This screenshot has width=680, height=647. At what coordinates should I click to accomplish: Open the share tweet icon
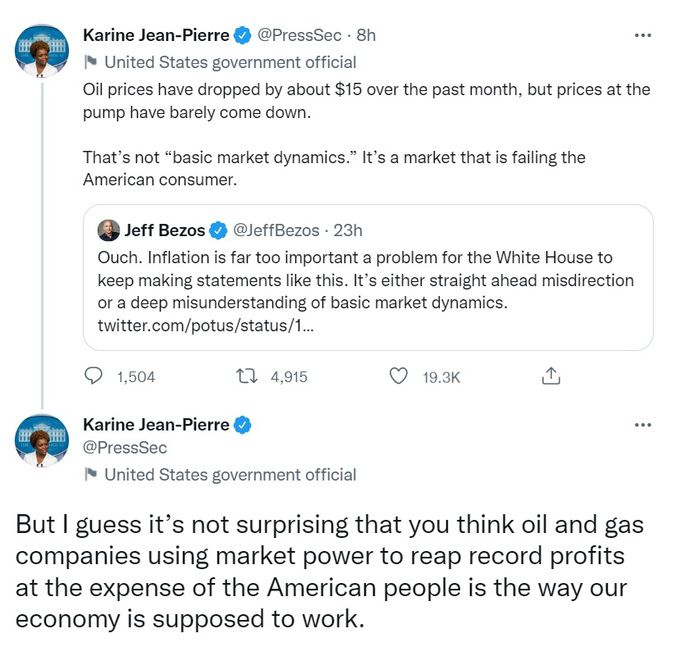550,376
